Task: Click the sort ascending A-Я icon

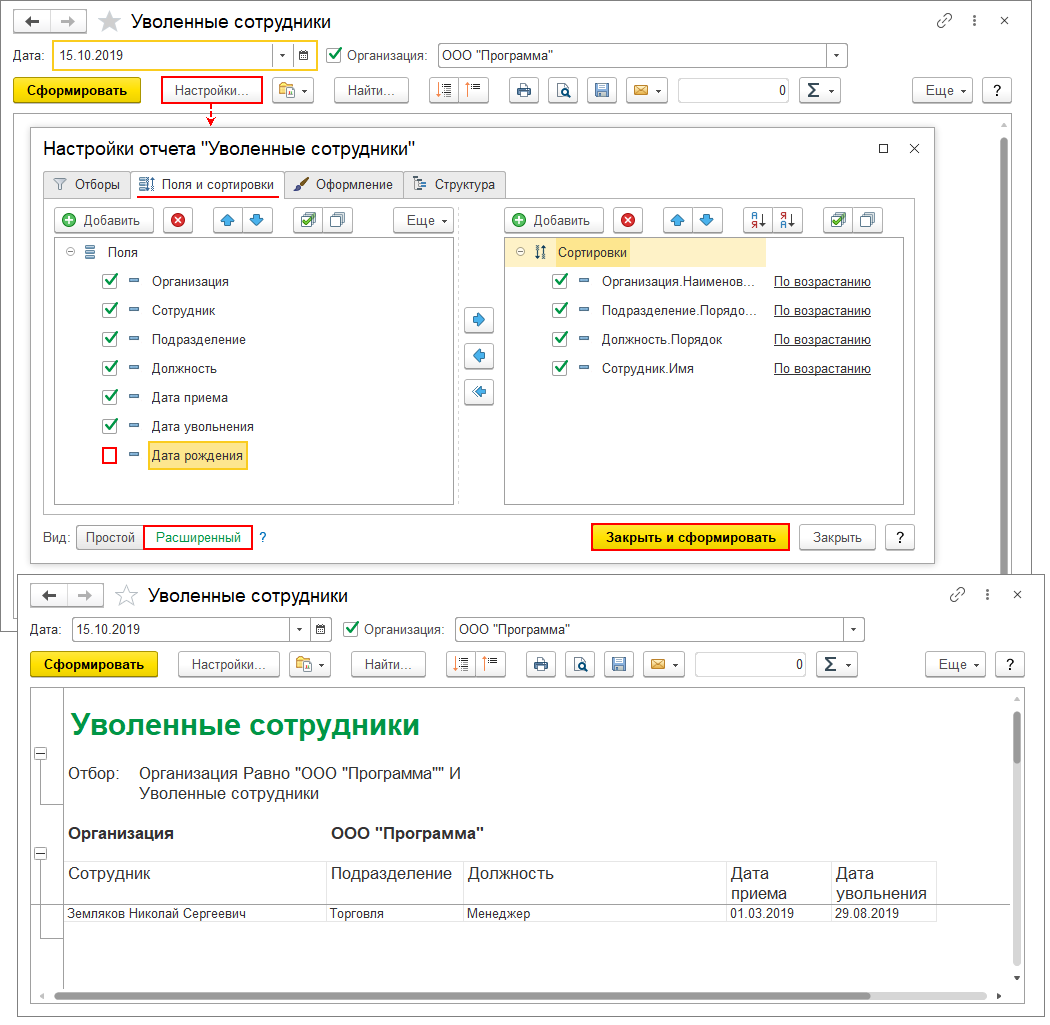Action: 758,220
